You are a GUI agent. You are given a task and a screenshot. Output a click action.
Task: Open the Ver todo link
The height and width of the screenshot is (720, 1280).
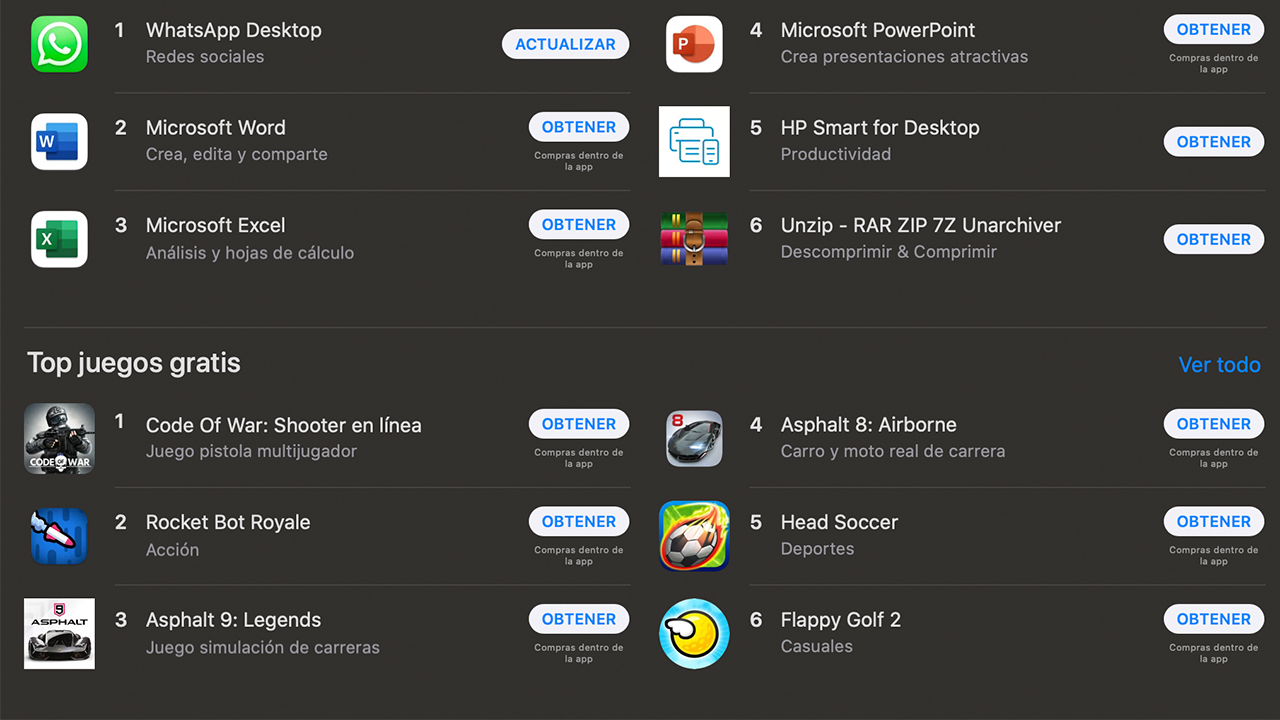[1219, 365]
